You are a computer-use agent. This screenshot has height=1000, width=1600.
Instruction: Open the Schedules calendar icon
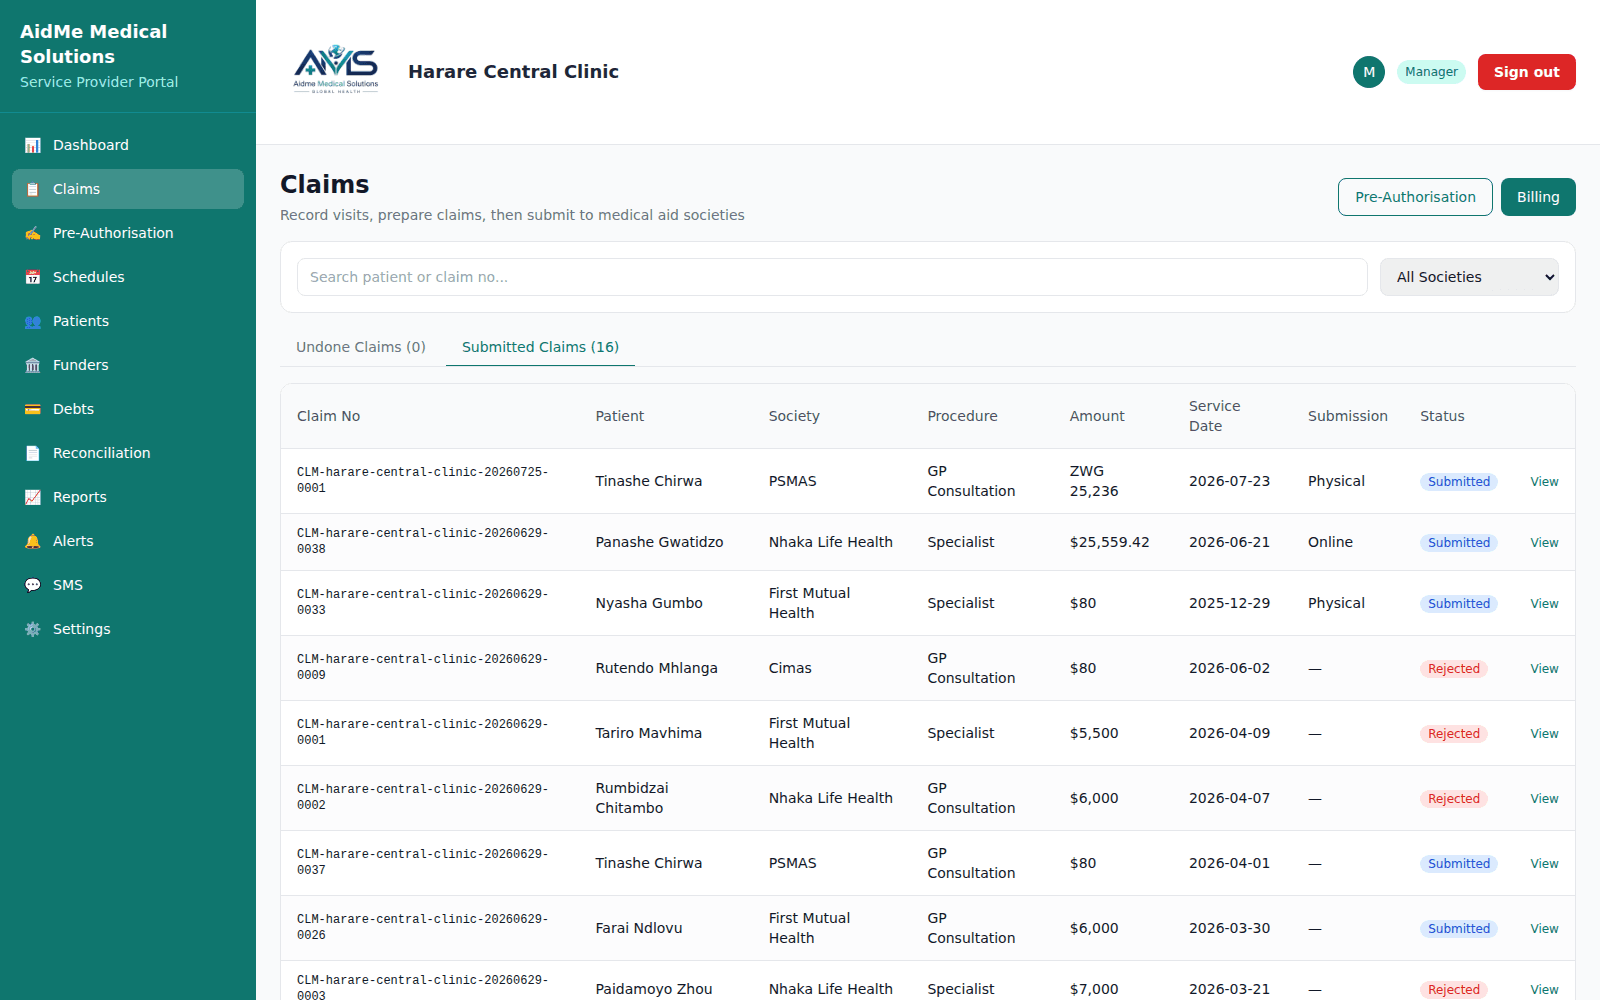click(x=33, y=277)
